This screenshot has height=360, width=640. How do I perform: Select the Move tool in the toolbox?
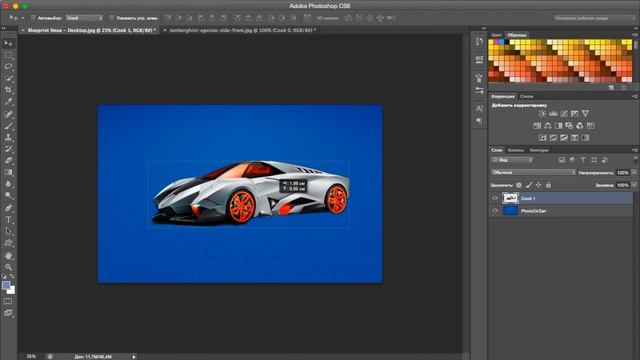pyautogui.click(x=8, y=43)
